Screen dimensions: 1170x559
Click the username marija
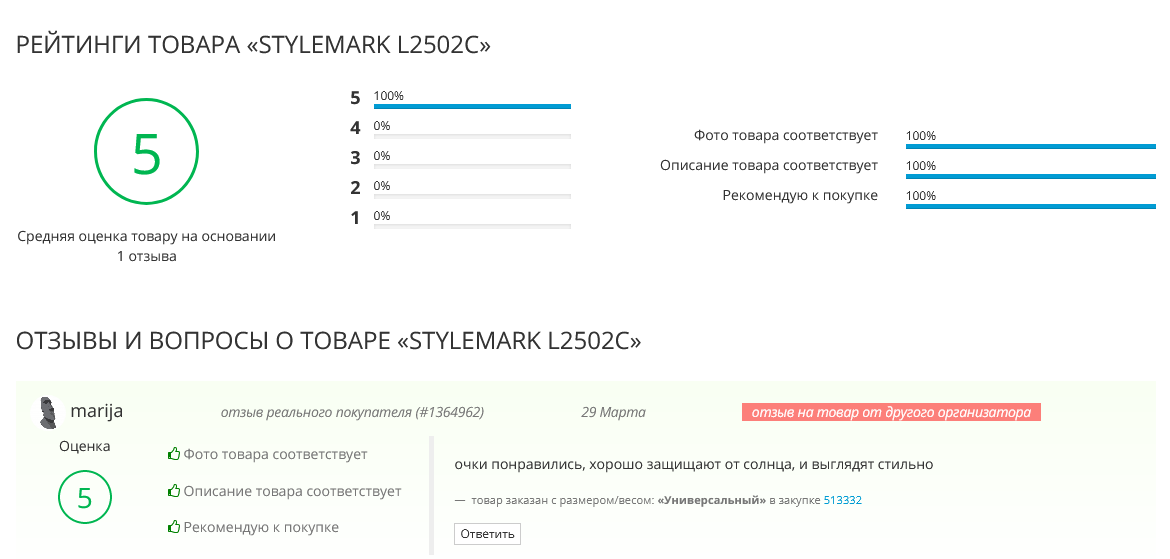96,411
